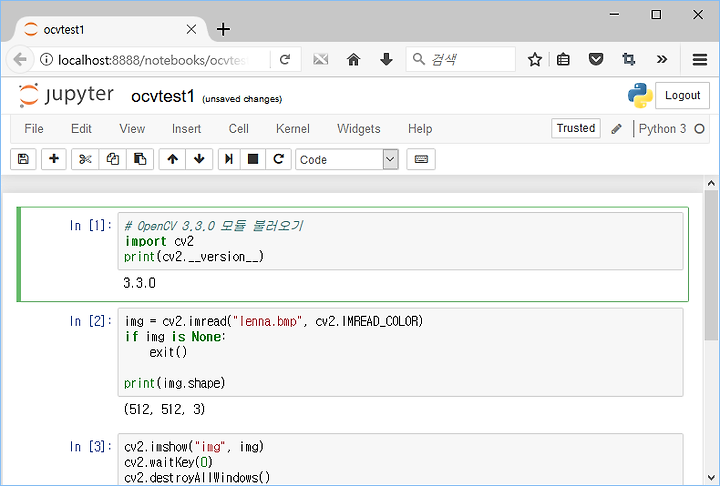Cut selected cells with the scissors icon

click(85, 159)
